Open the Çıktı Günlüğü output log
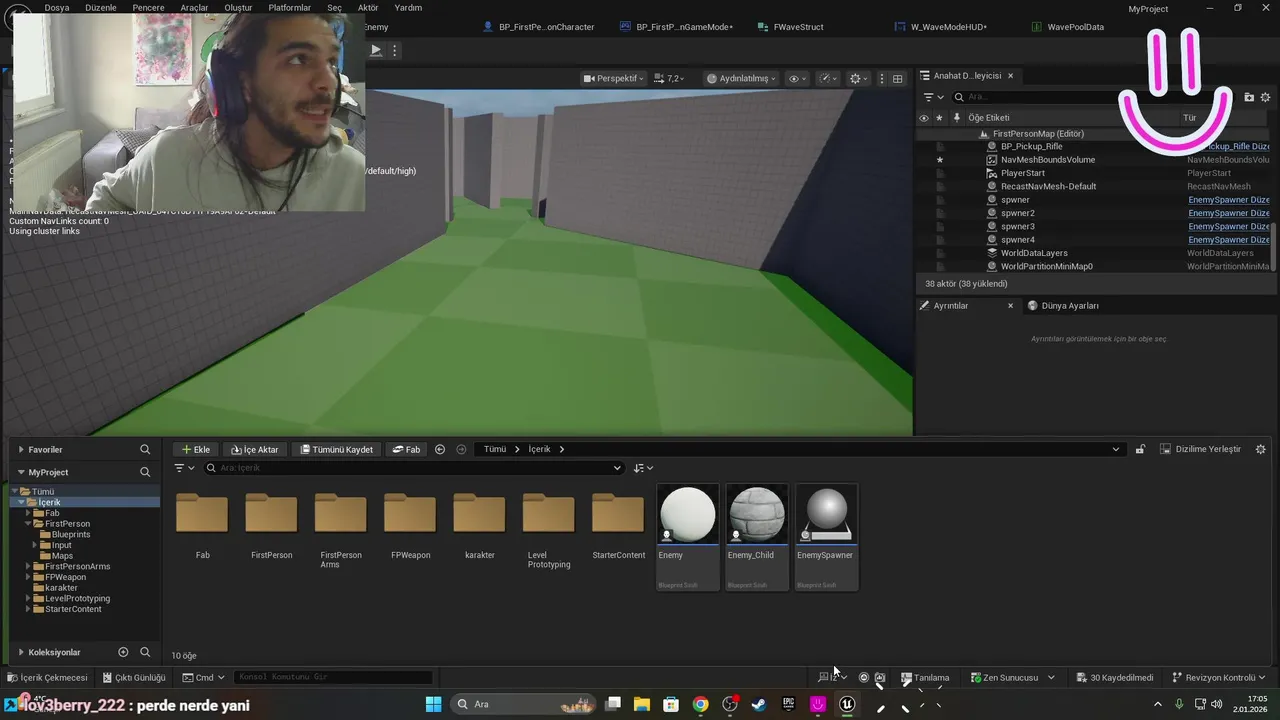 point(134,677)
